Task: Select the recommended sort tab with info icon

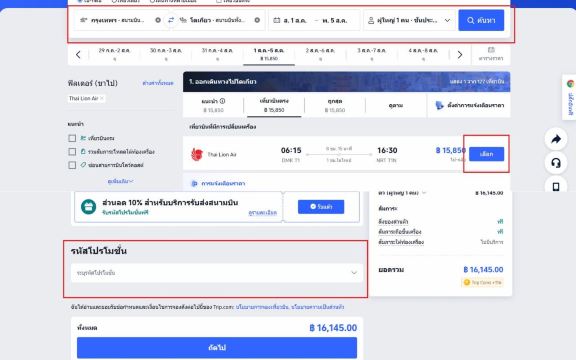Action: 213,105
